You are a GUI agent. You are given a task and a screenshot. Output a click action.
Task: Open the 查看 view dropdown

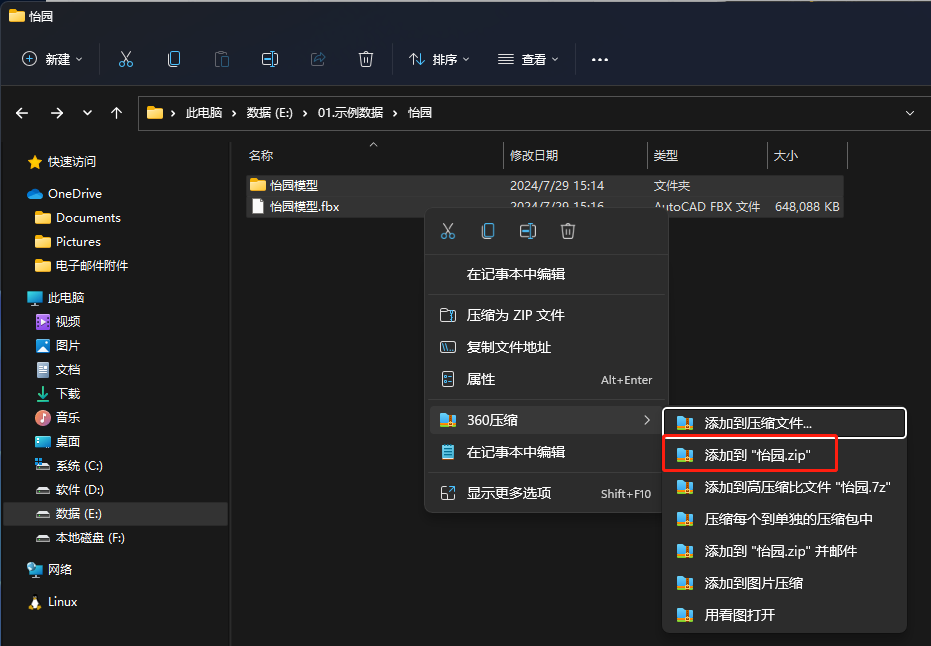[528, 59]
